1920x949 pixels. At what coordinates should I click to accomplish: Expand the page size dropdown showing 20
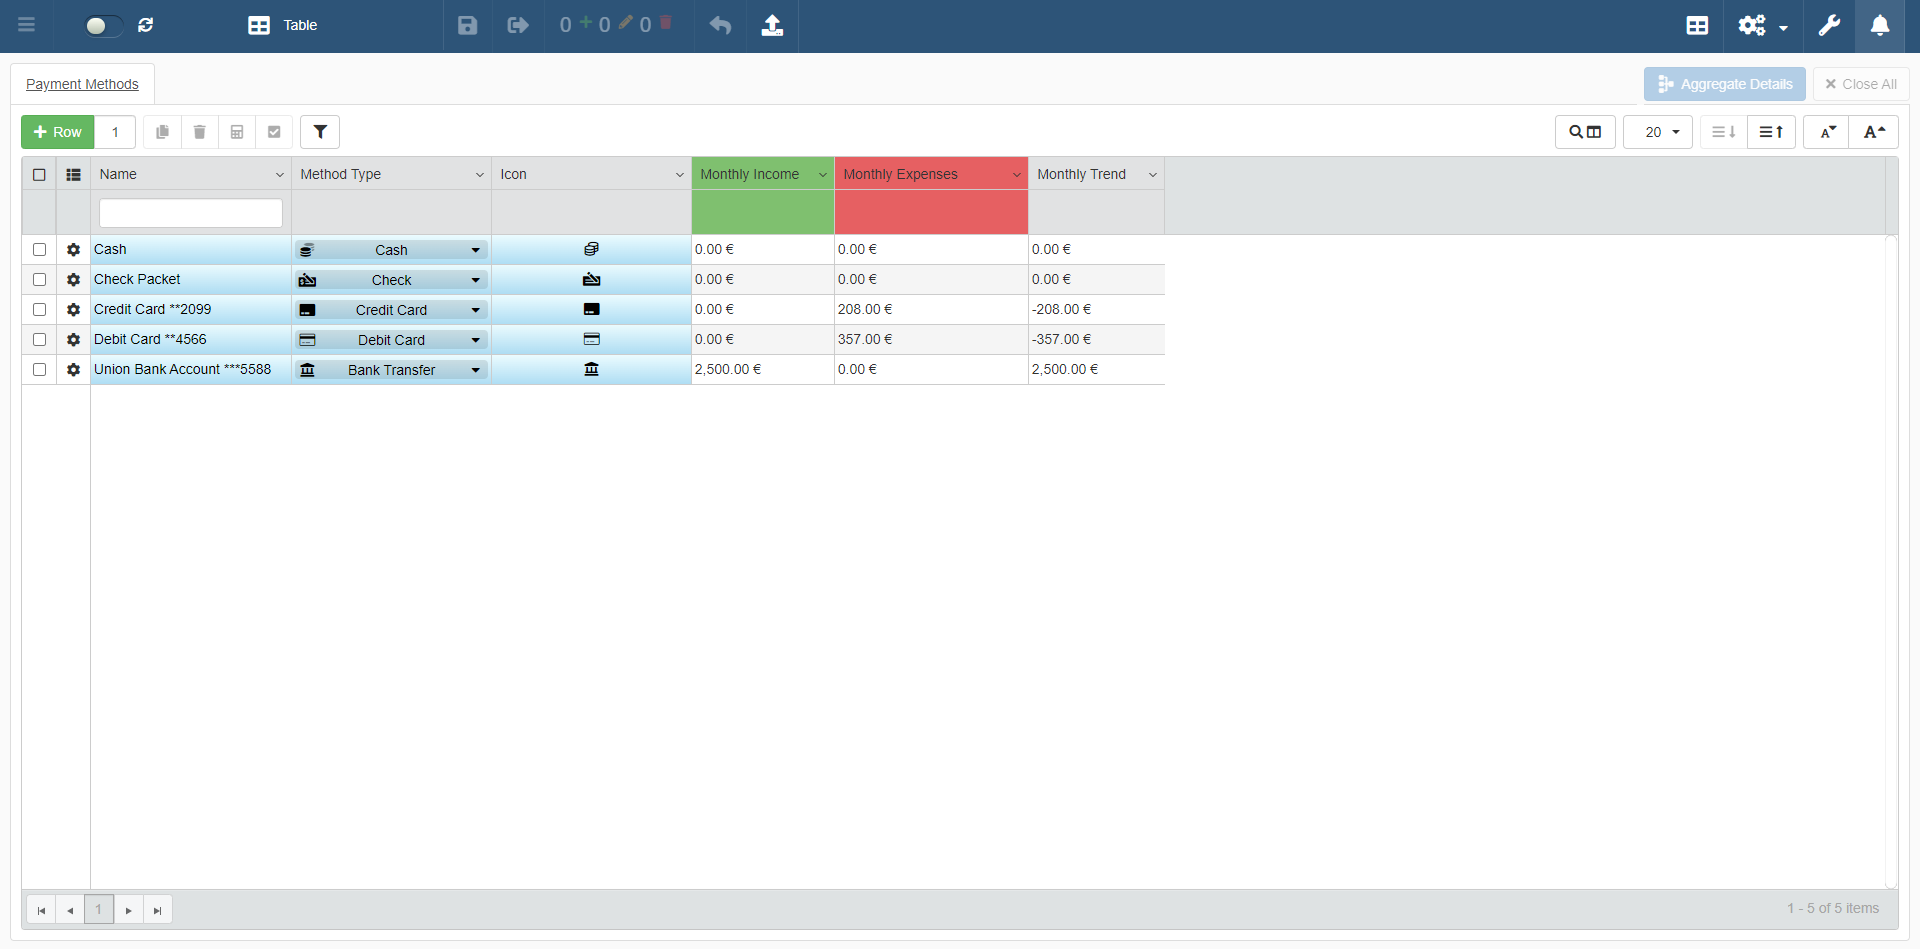click(1658, 132)
